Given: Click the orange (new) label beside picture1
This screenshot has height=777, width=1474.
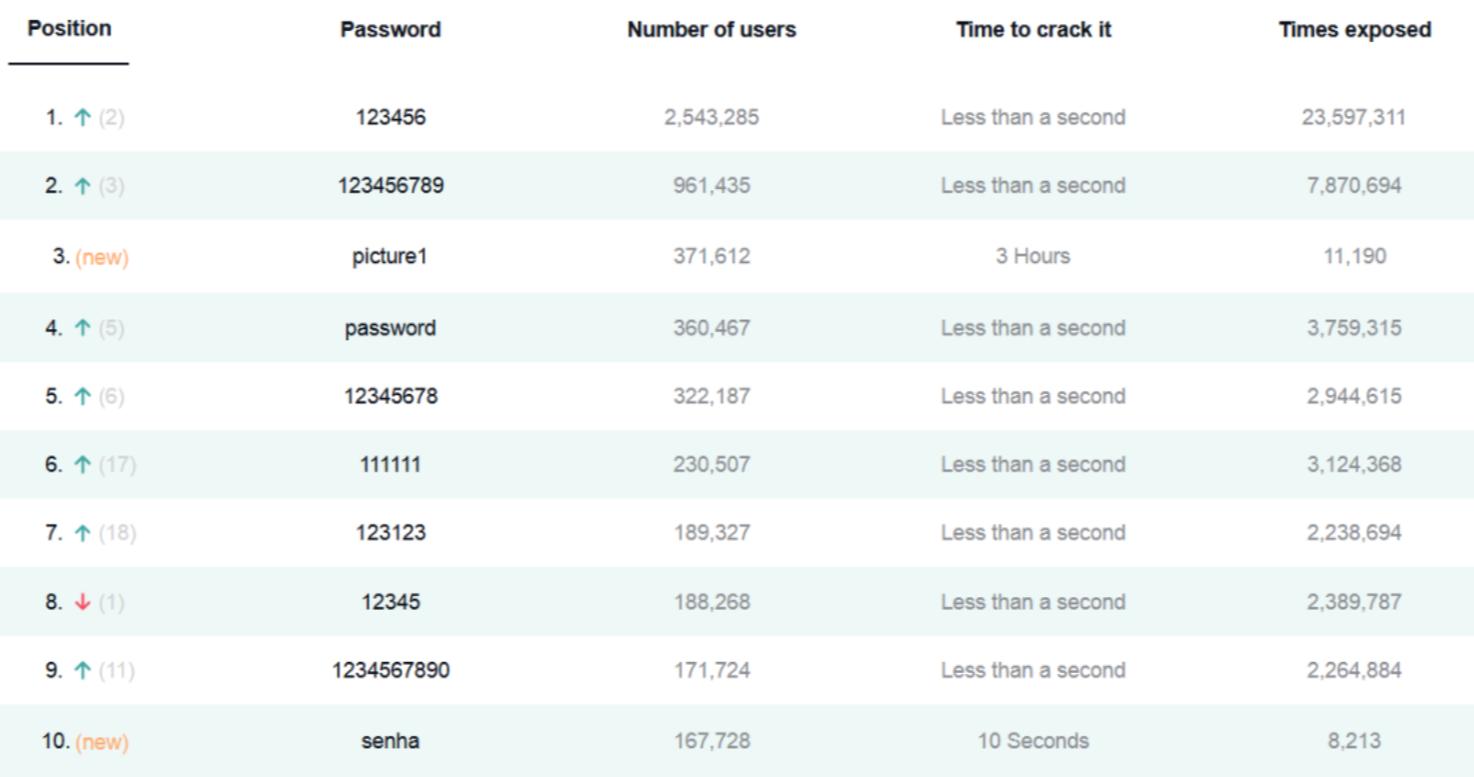Looking at the screenshot, I should pyautogui.click(x=102, y=257).
